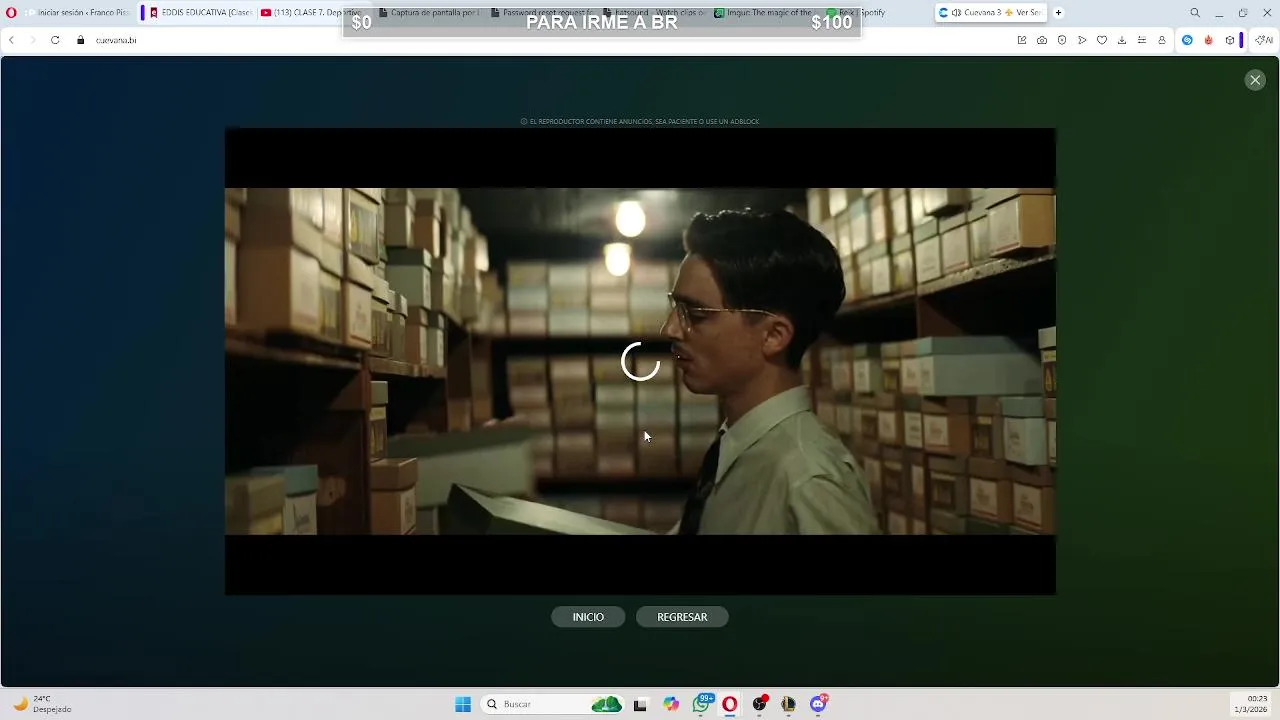Click the INICIO button below the player
The height and width of the screenshot is (720, 1280).
coord(588,617)
